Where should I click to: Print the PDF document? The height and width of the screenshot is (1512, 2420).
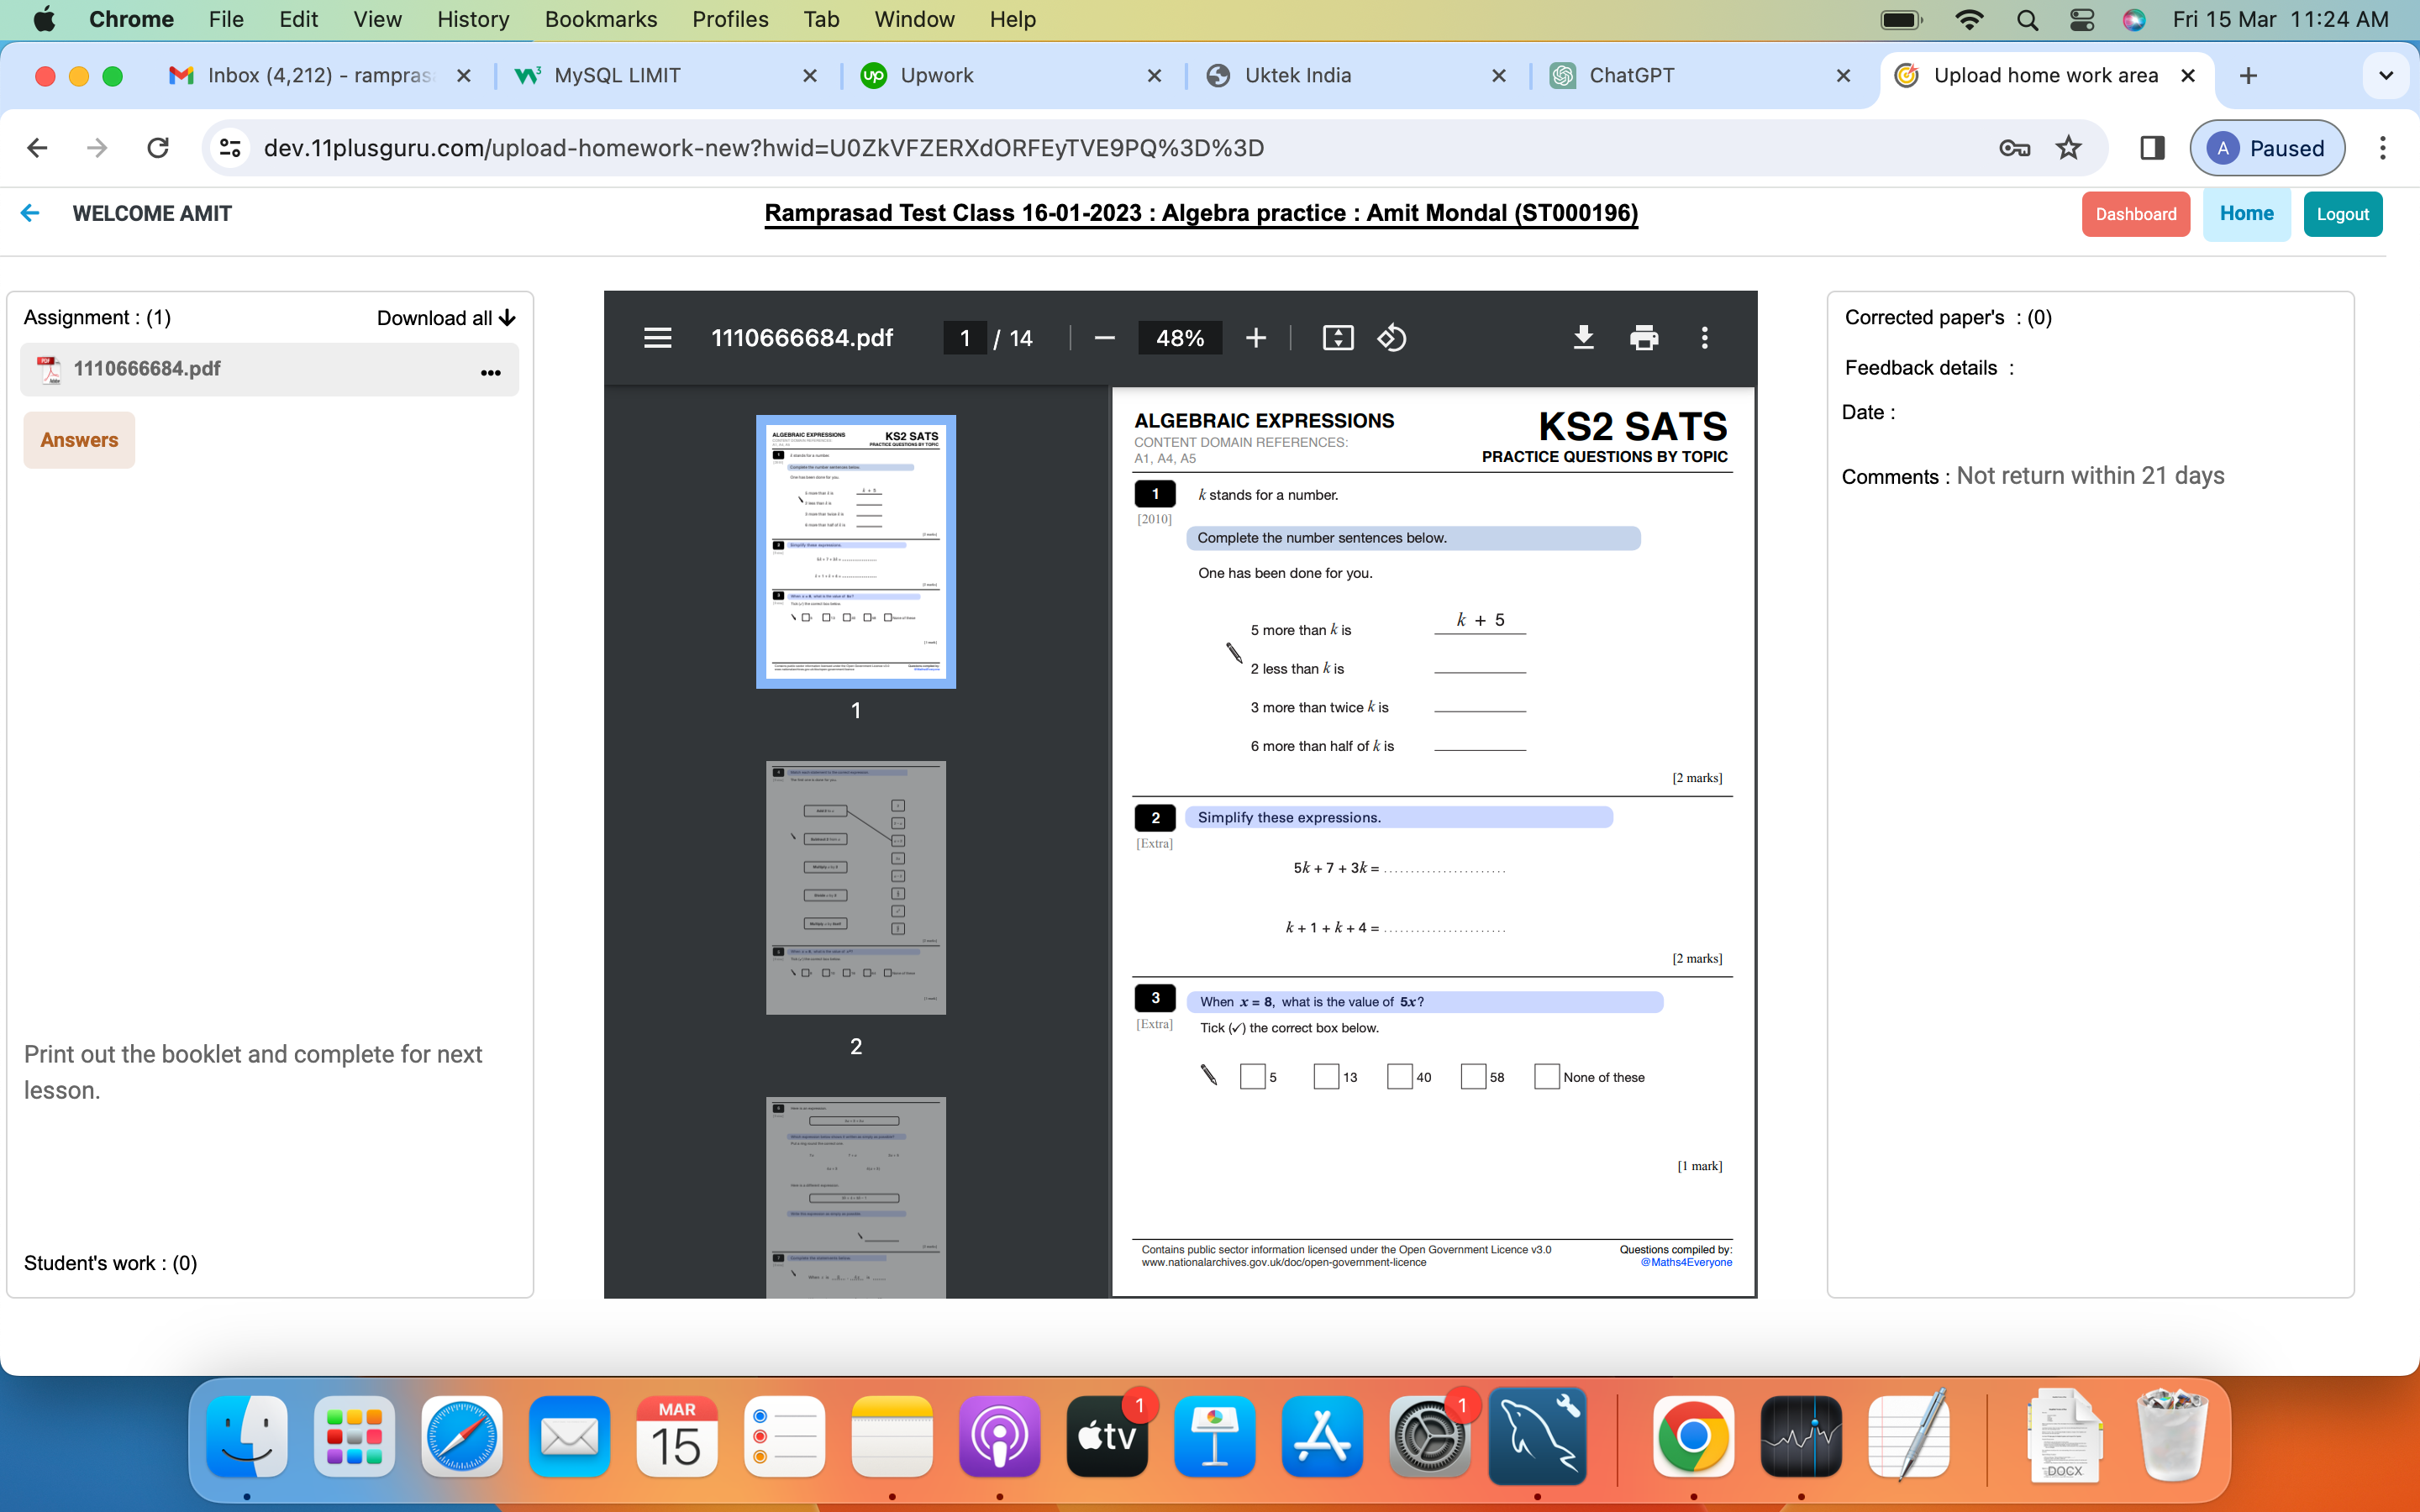pyautogui.click(x=1643, y=338)
